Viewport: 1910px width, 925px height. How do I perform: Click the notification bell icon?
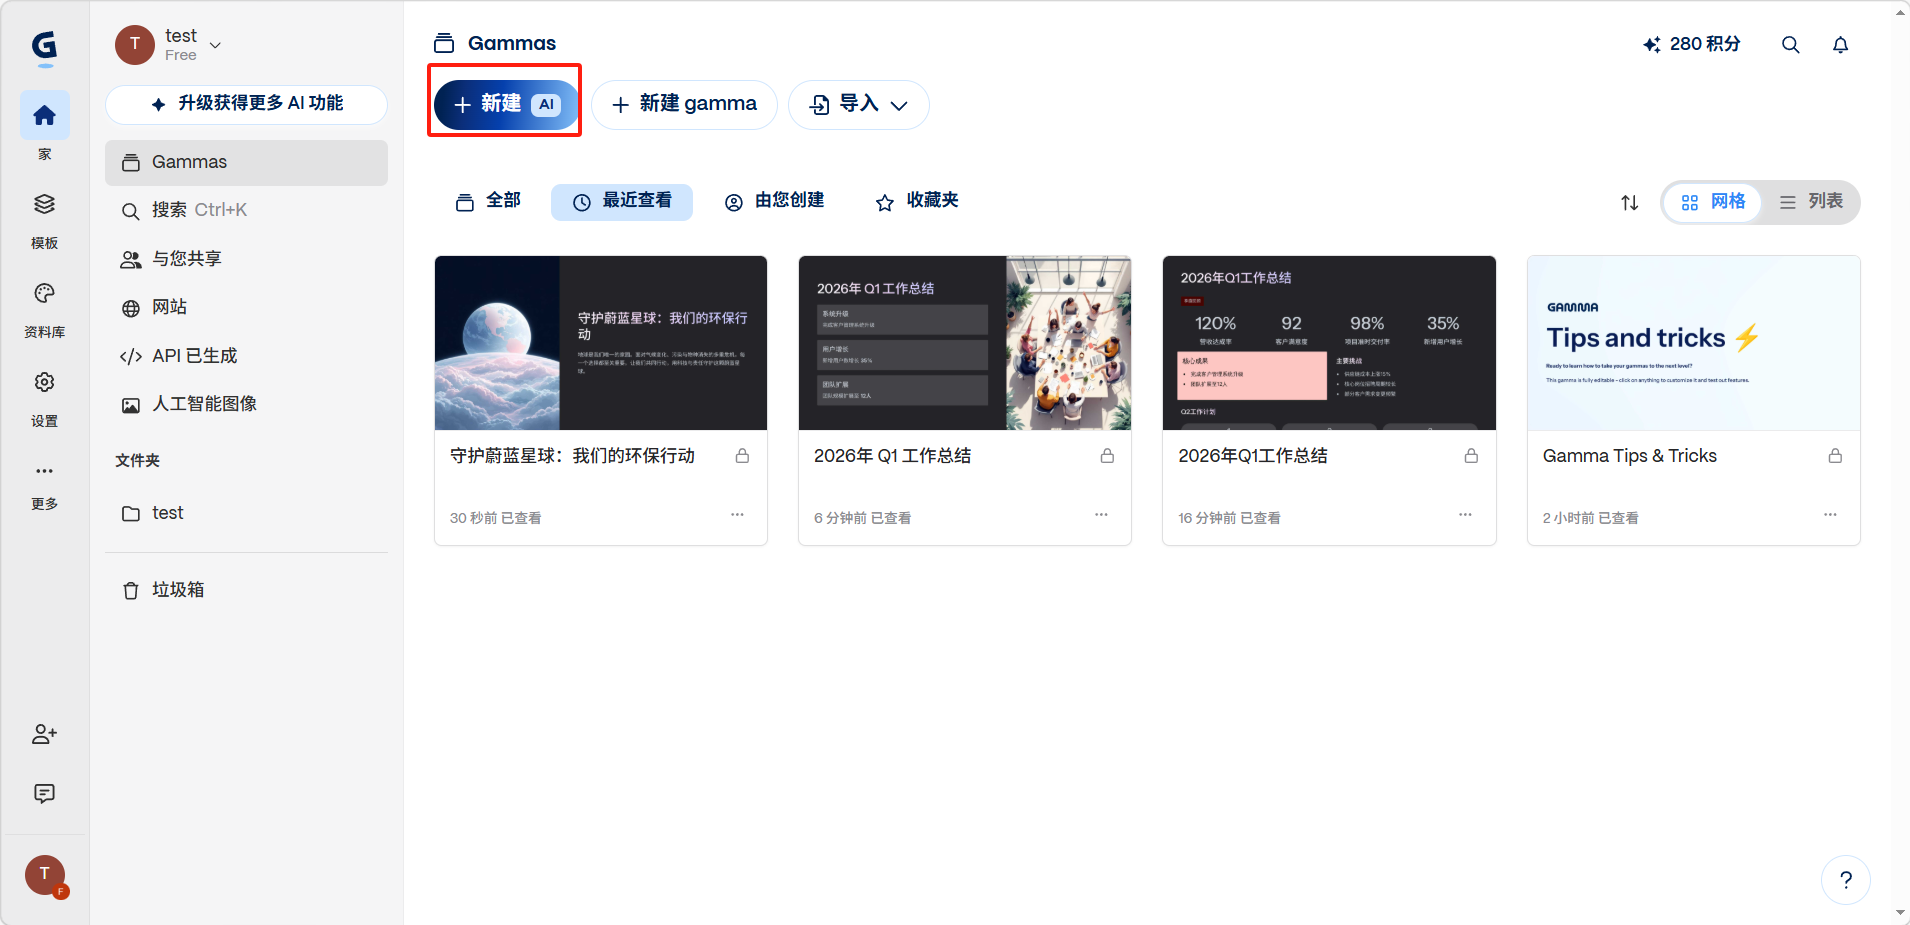point(1840,45)
